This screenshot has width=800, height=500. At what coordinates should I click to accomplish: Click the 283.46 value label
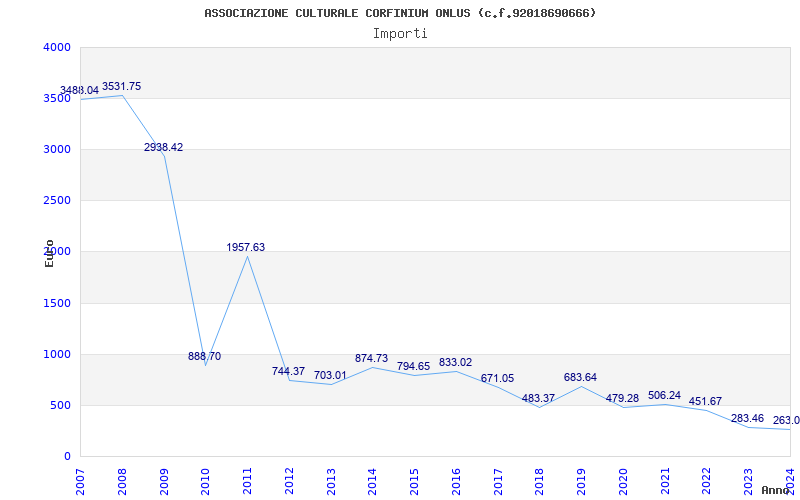pyautogui.click(x=747, y=419)
